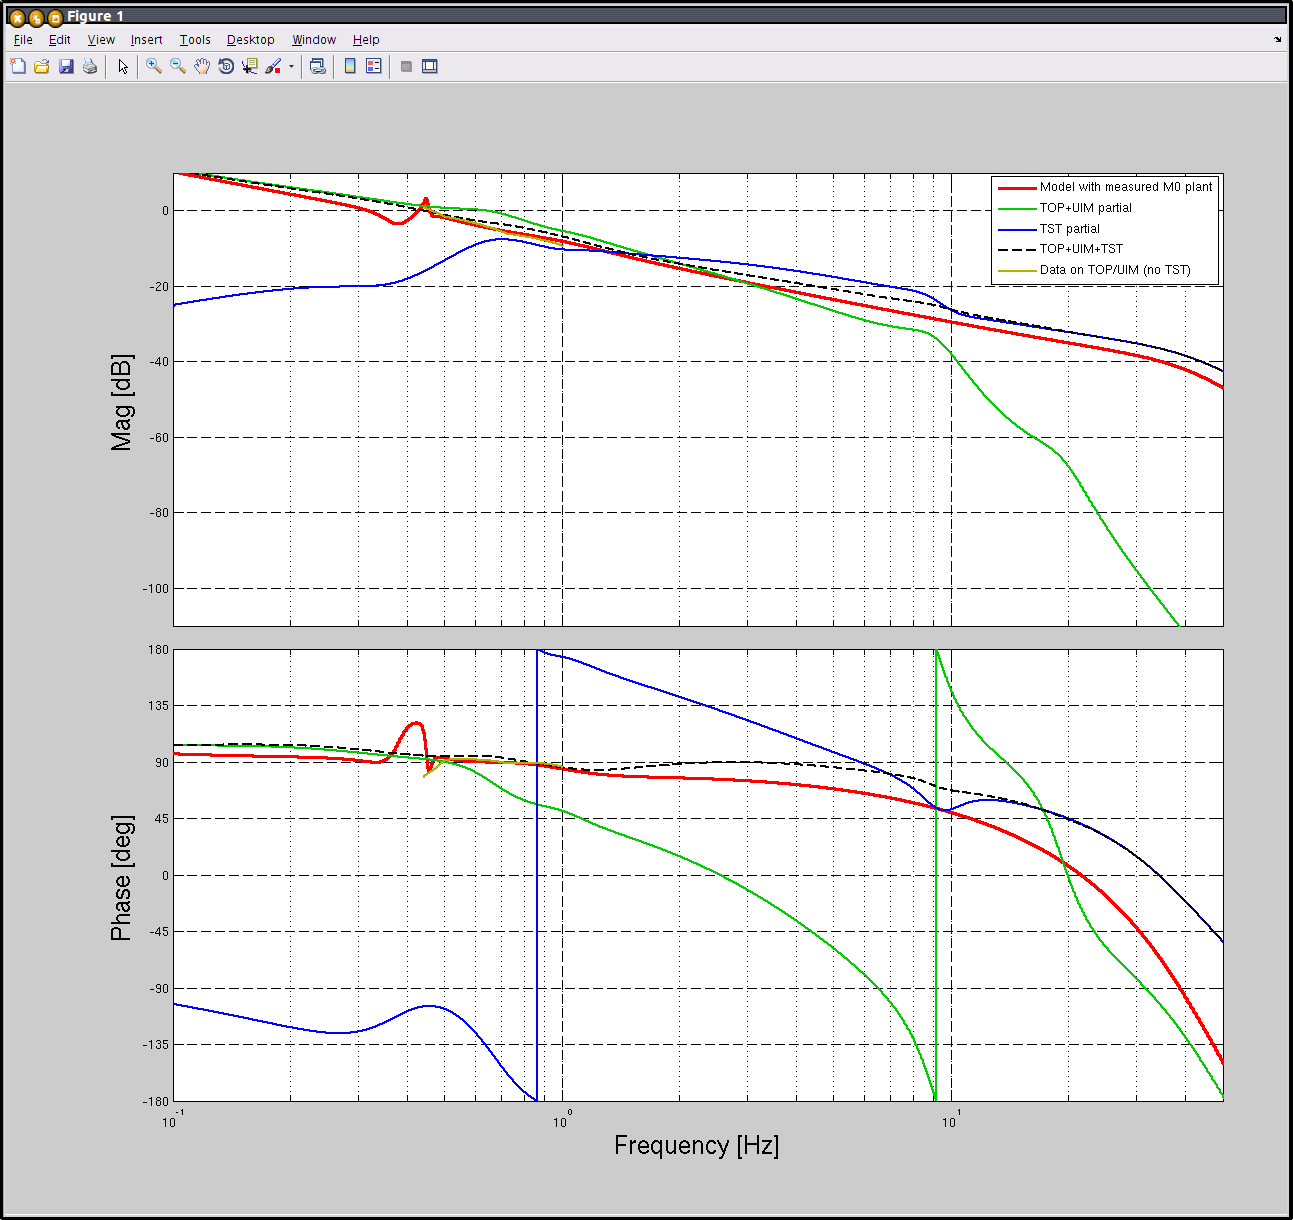The width and height of the screenshot is (1293, 1220).
Task: Click the figure window minimize button
Action: click(x=36, y=17)
